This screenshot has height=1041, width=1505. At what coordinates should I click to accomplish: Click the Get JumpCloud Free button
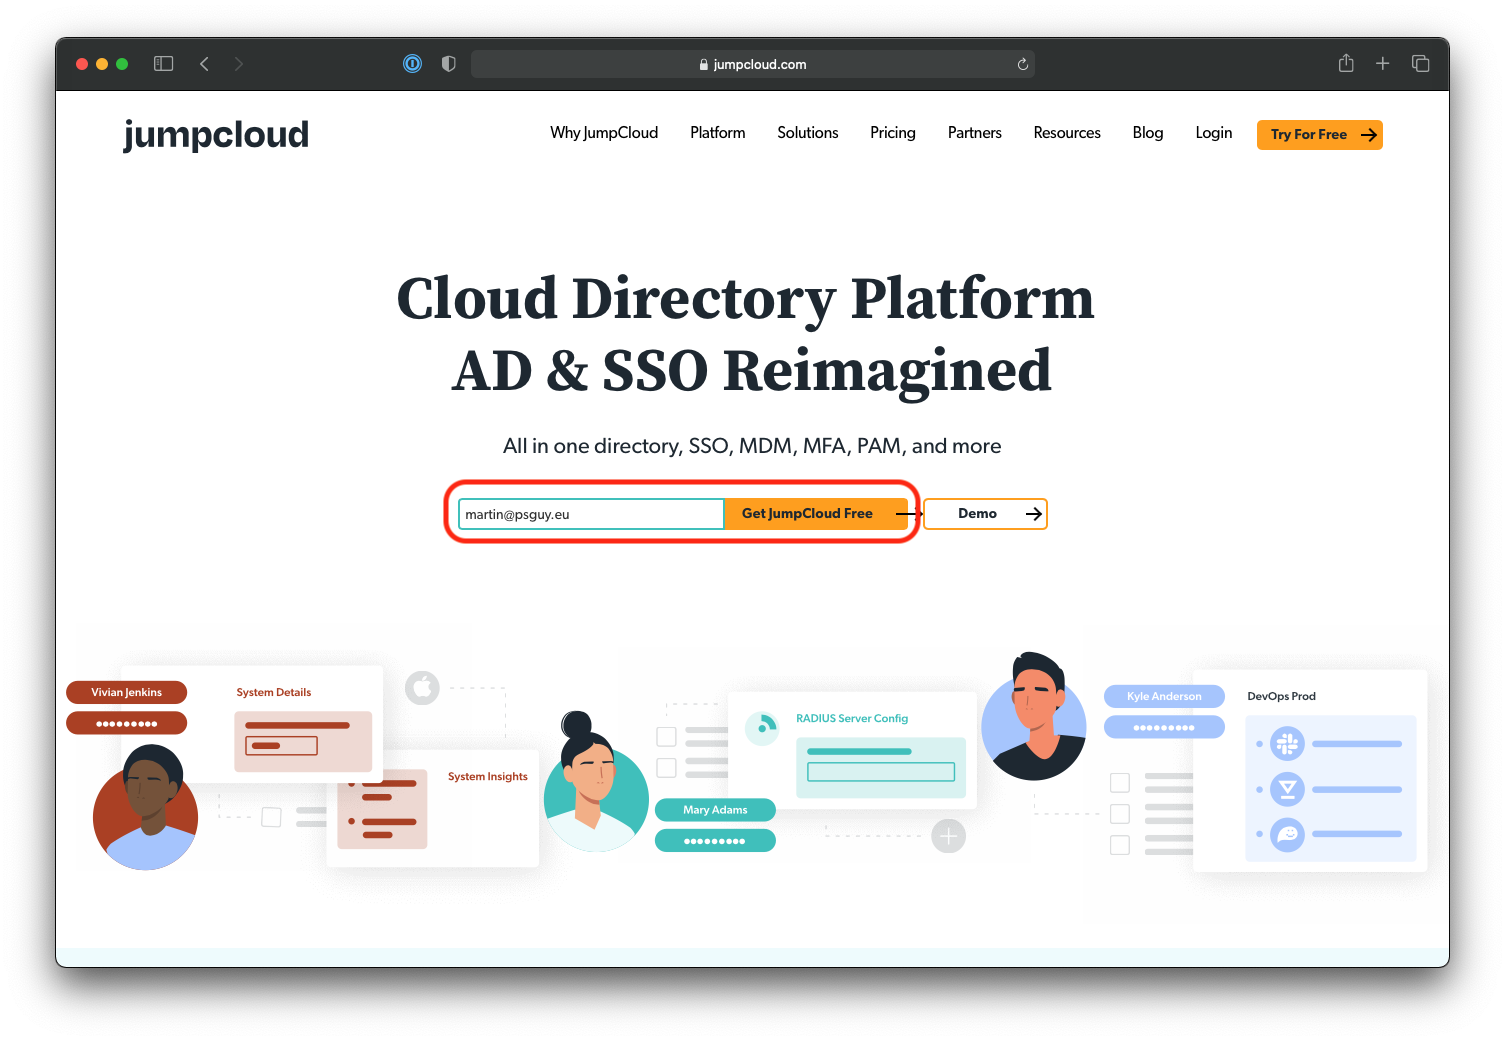[816, 514]
